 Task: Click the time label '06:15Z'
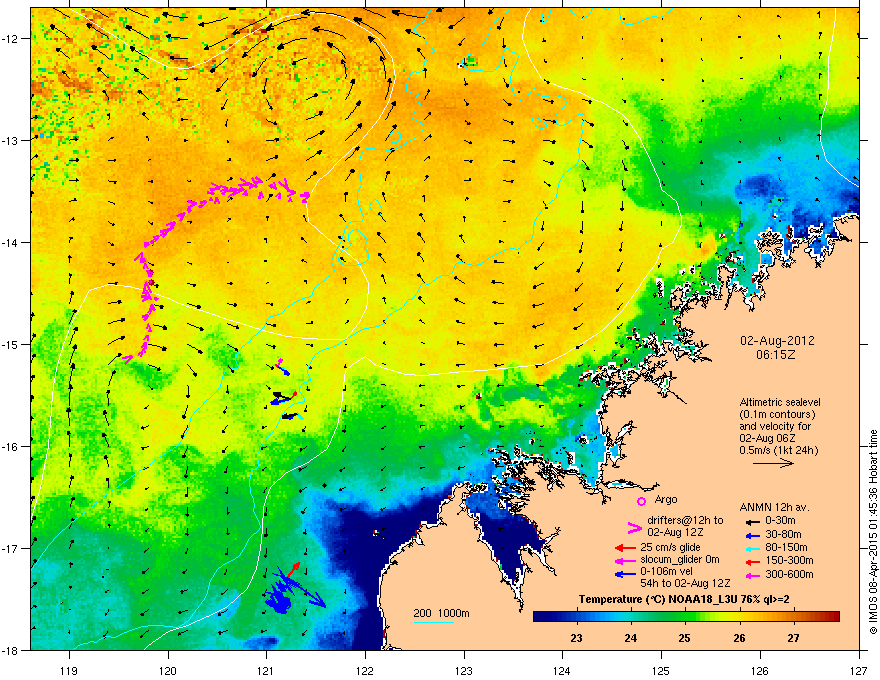[776, 355]
